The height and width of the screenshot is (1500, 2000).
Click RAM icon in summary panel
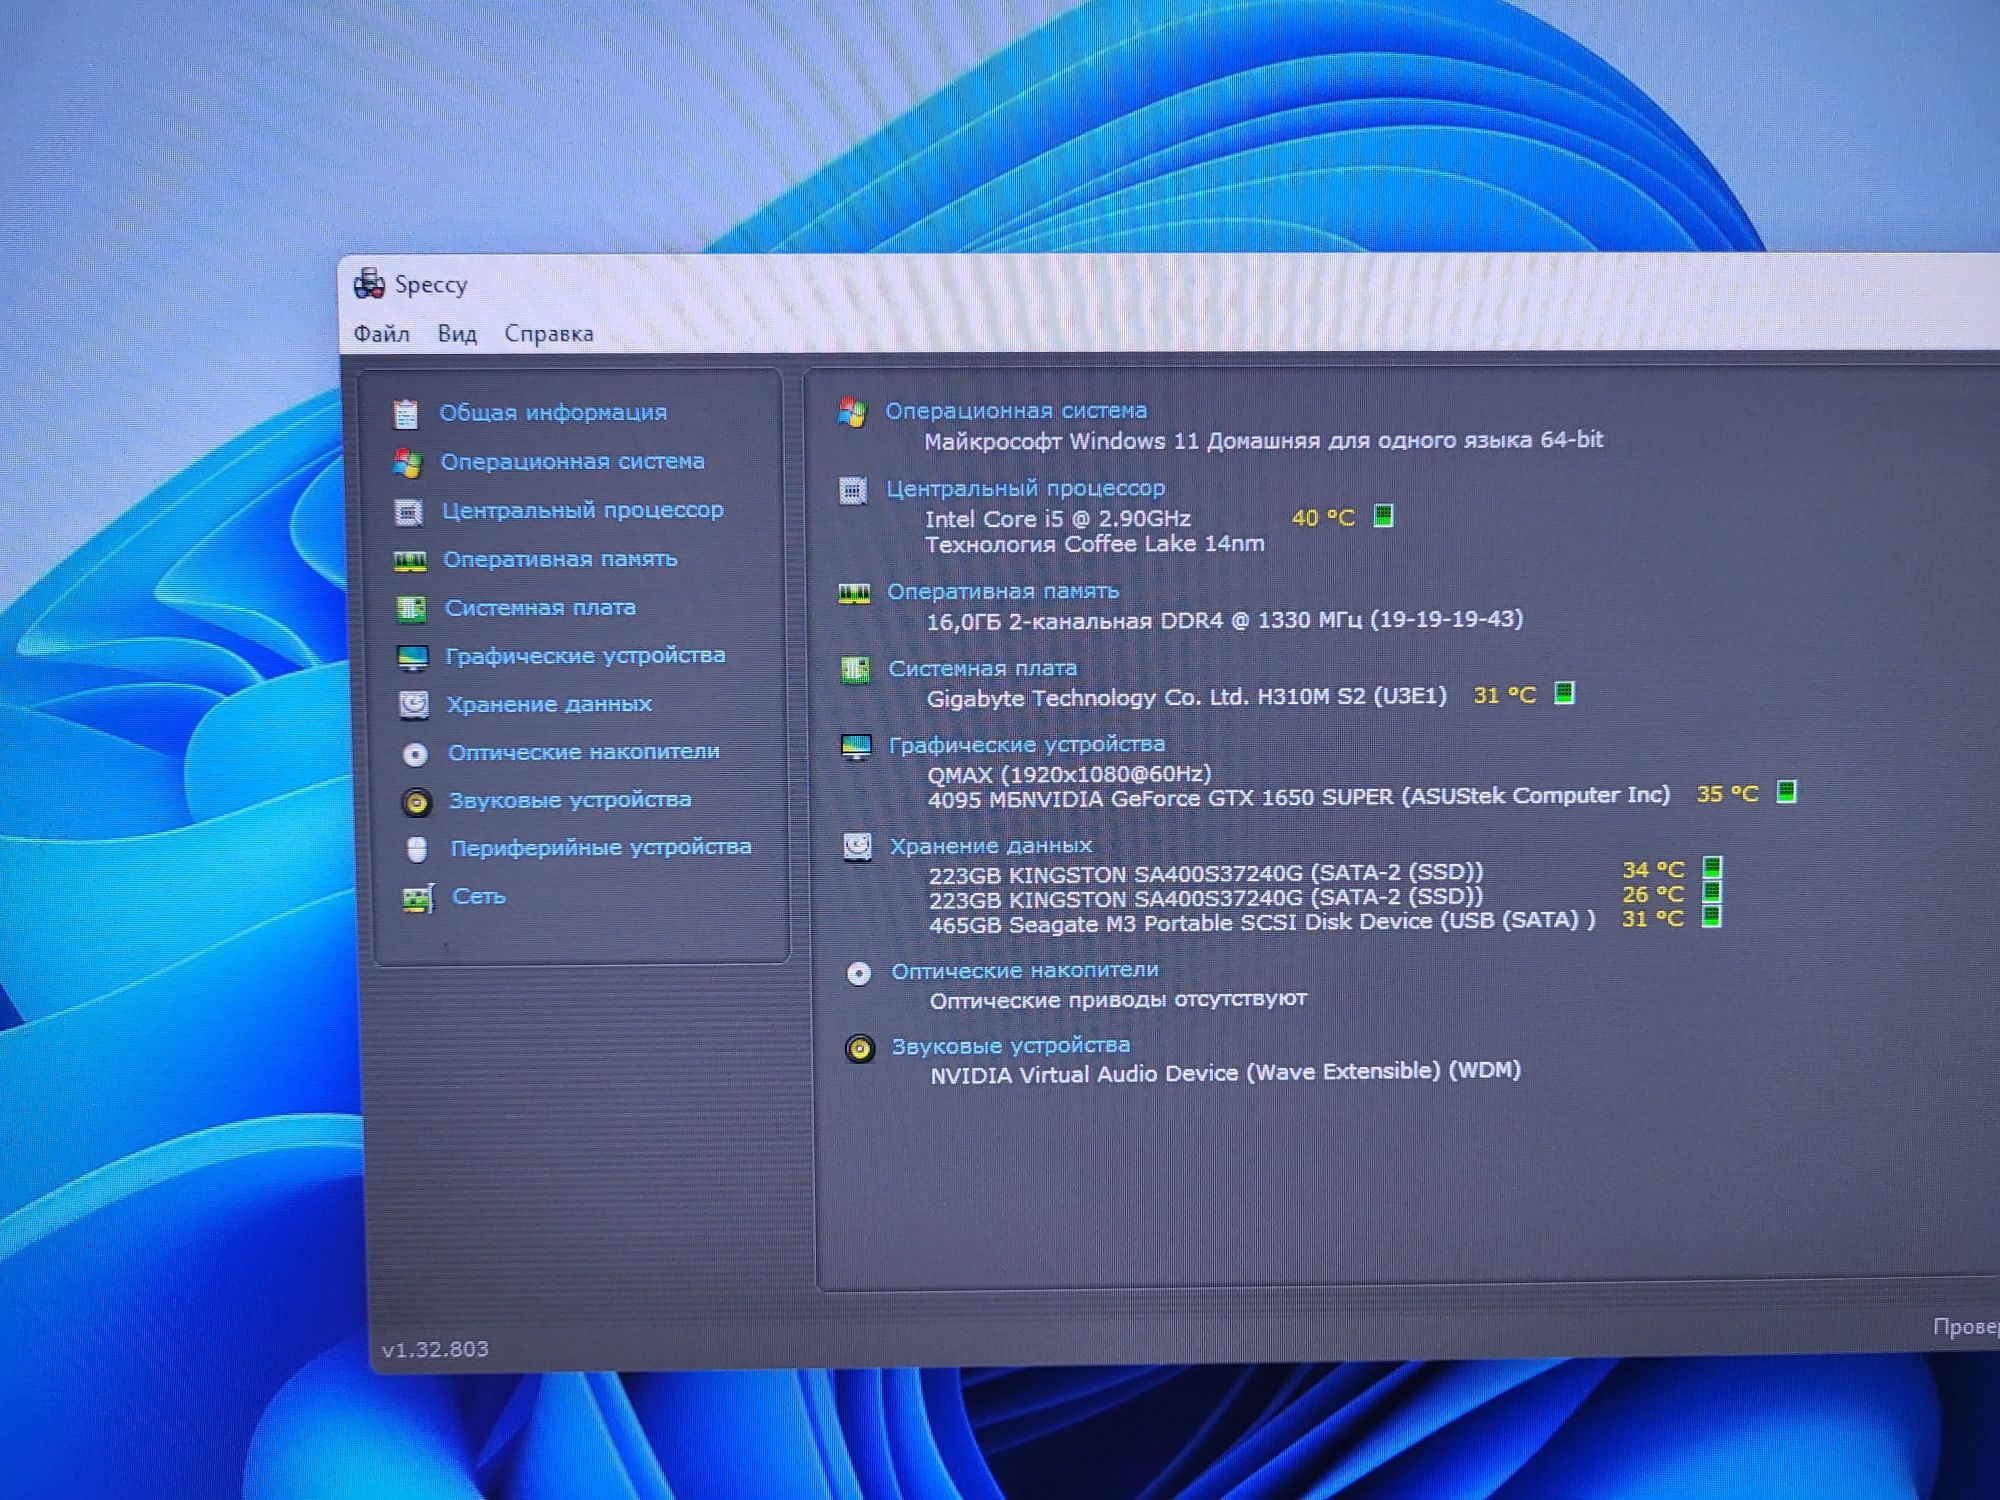coord(854,594)
